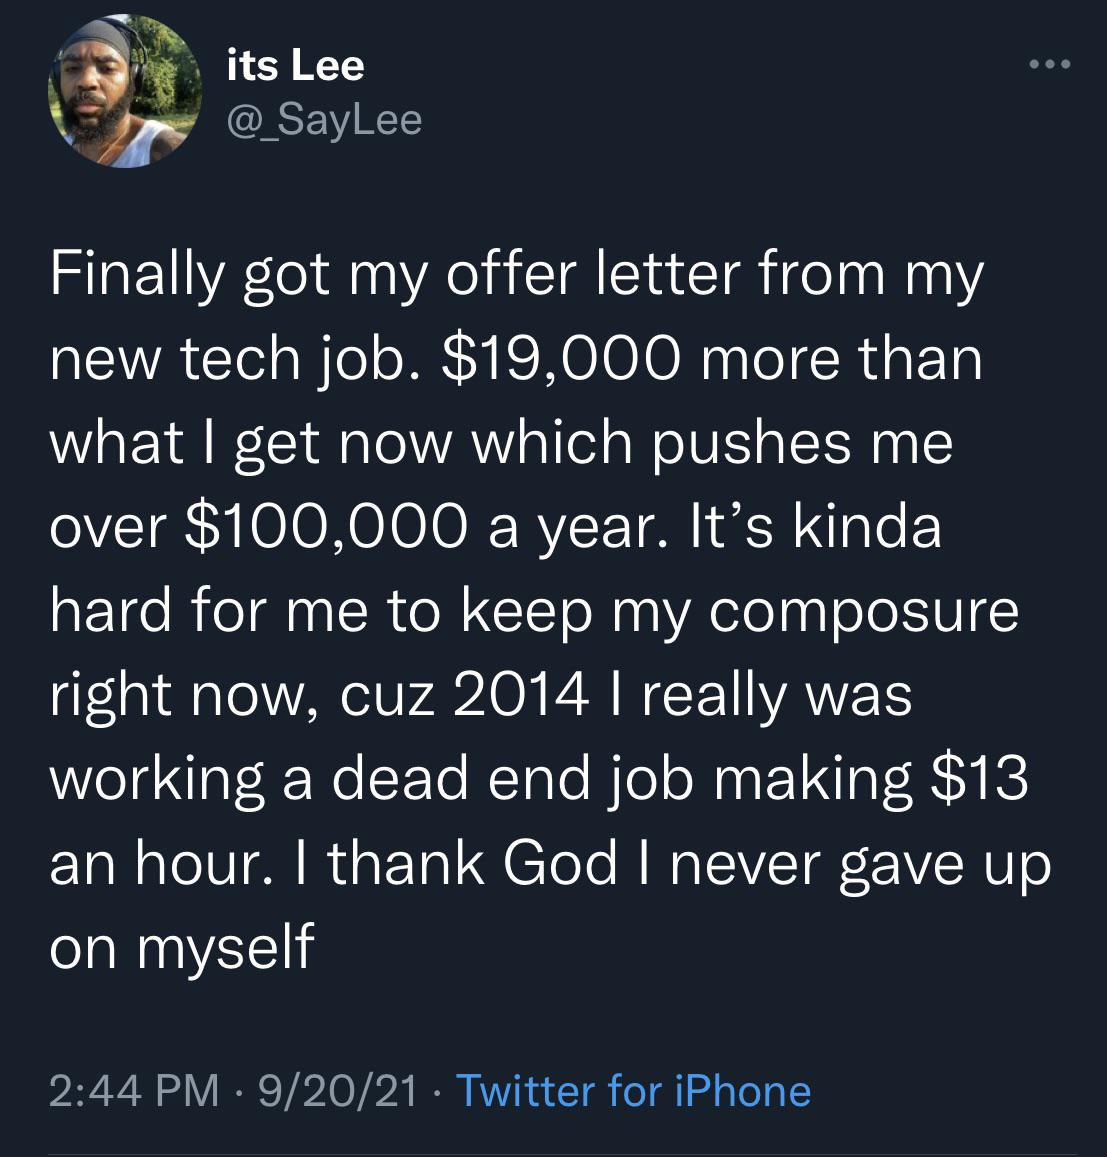The image size is (1107, 1157).
Task: Click the 2:44 PM timestamp
Action: (x=133, y=1090)
